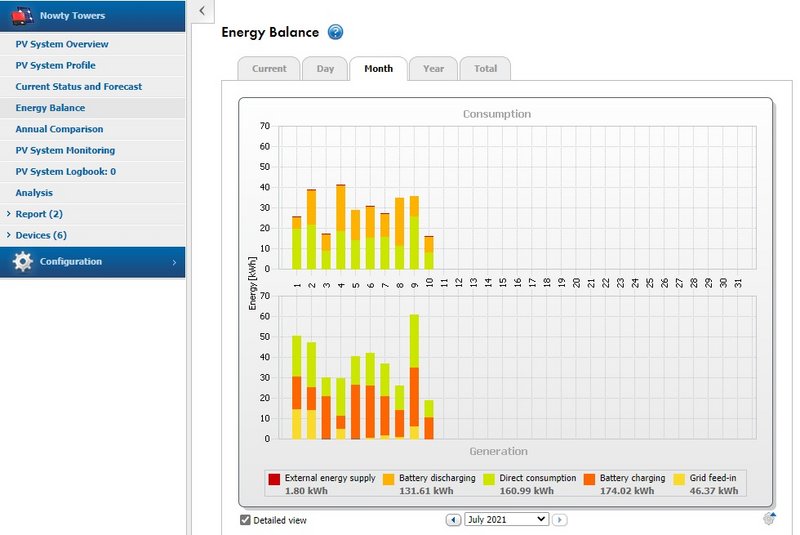
Task: Click day 1 generation bar
Action: point(296,387)
